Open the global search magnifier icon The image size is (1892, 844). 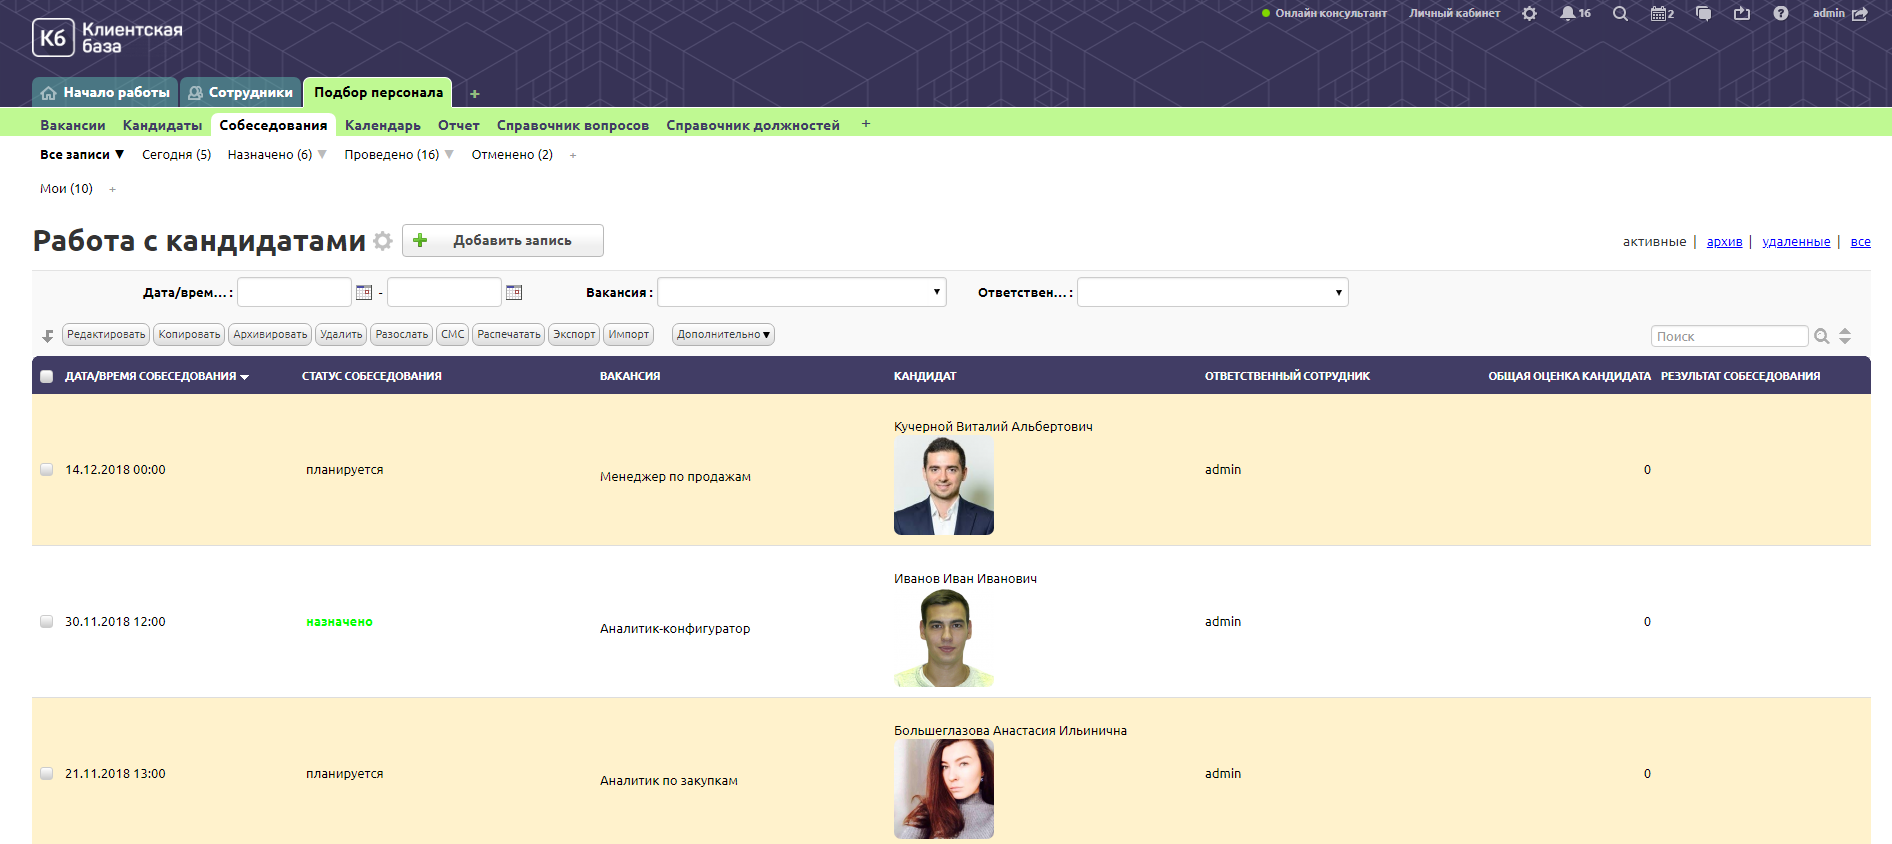coord(1620,14)
